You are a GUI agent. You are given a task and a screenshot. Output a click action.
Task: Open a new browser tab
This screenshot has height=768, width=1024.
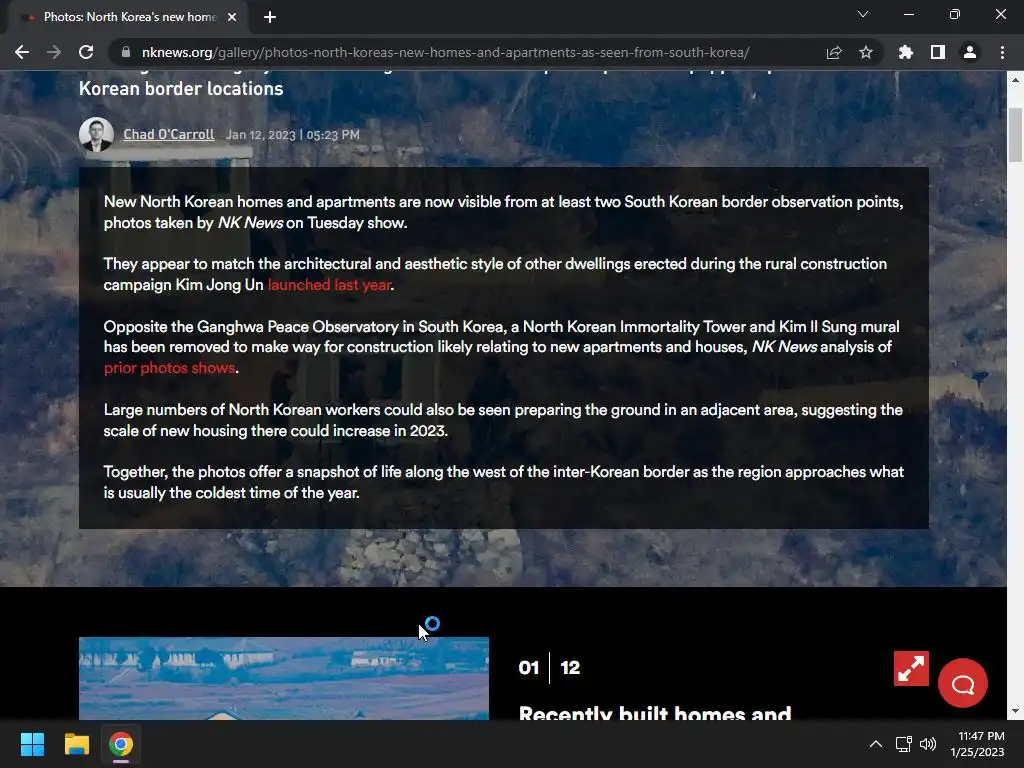[x=270, y=17]
